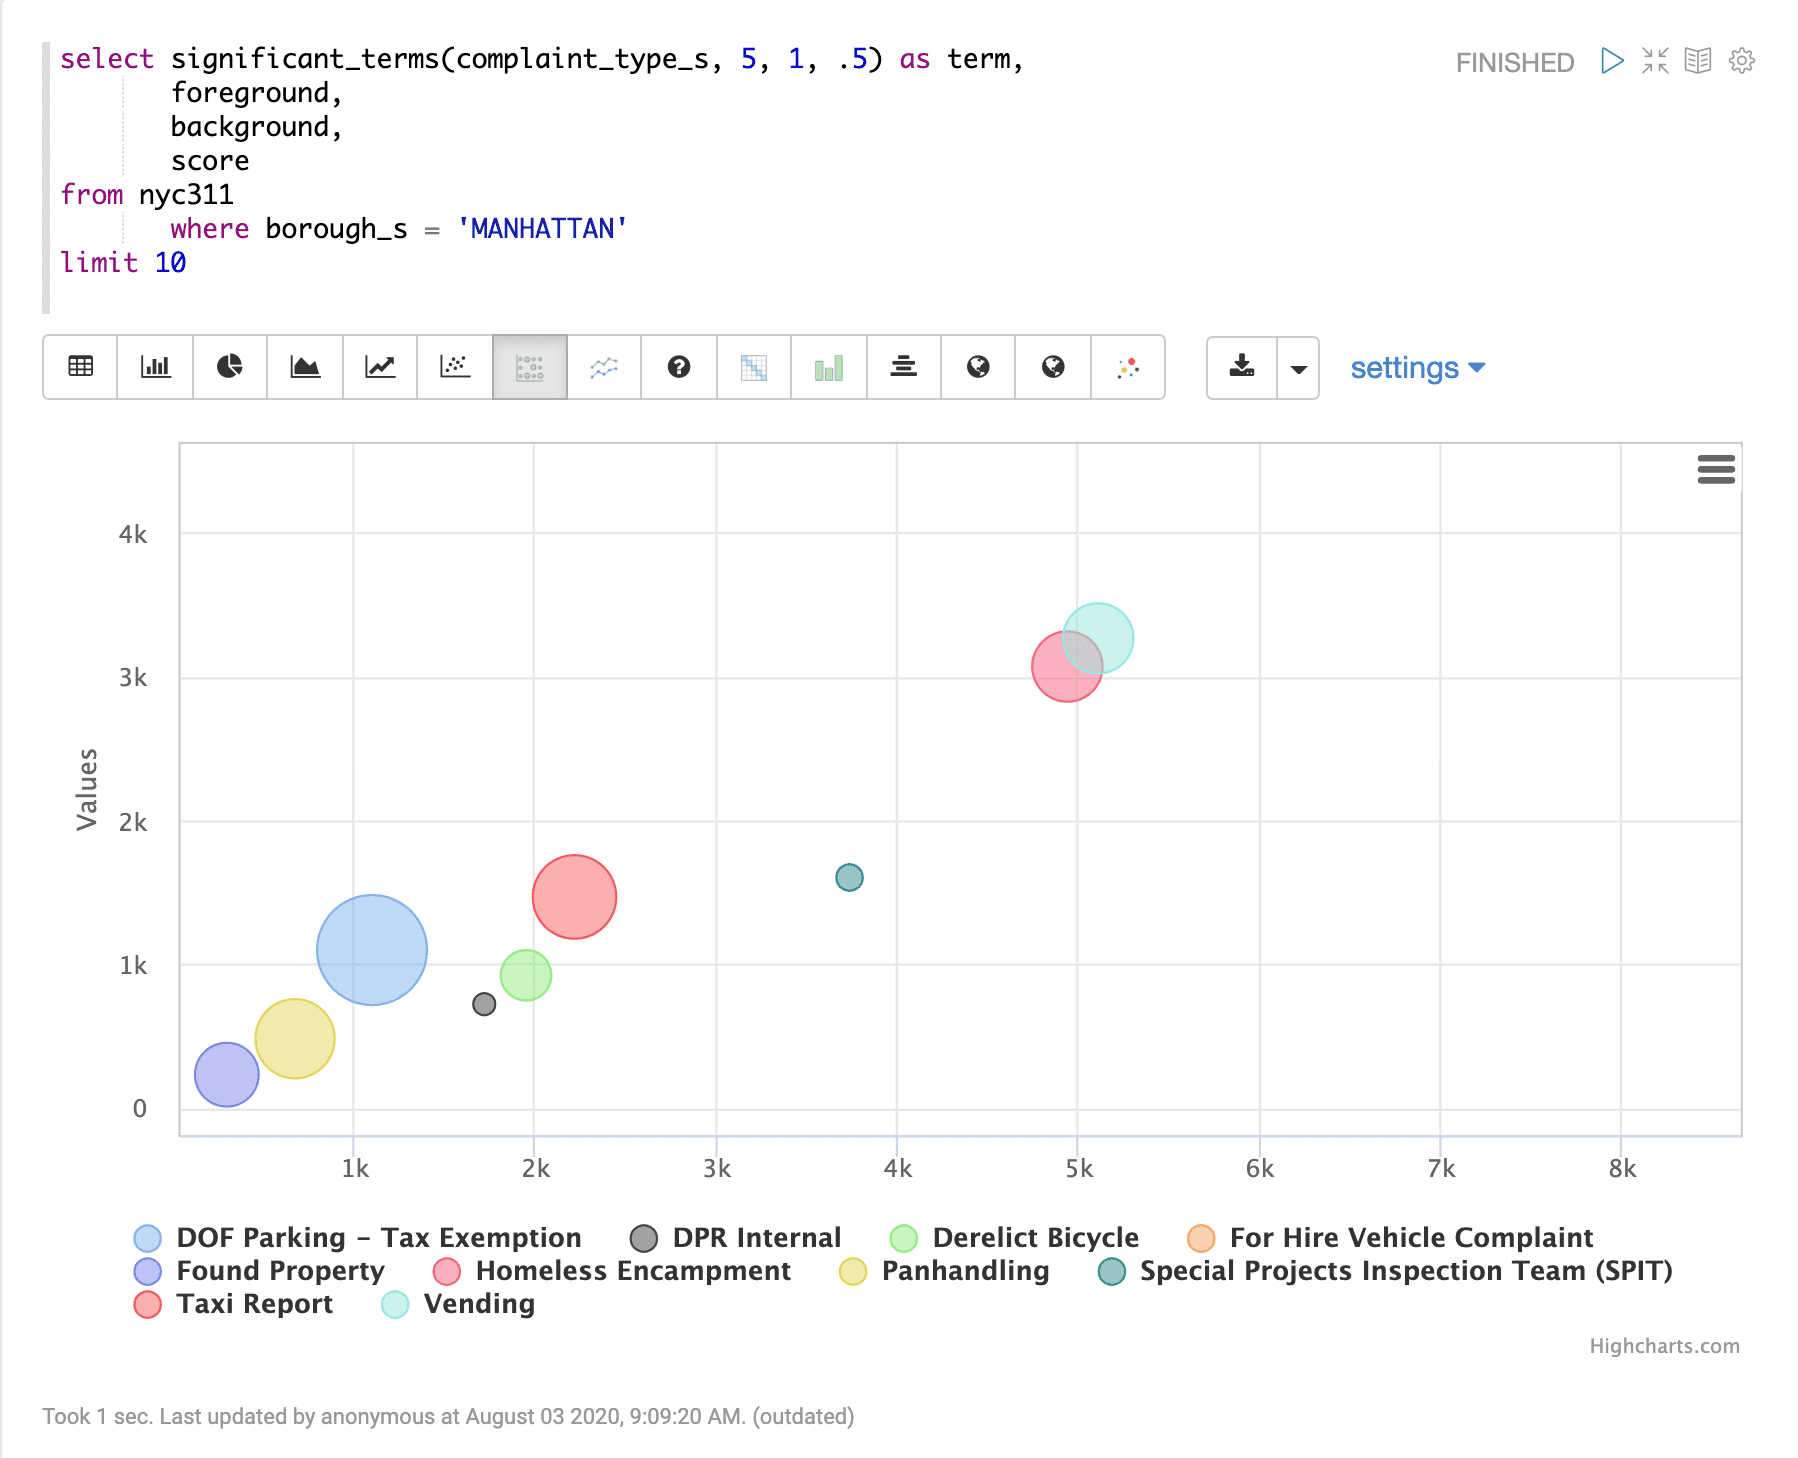This screenshot has width=1798, height=1458.
Task: Click the download results button
Action: 1240,367
